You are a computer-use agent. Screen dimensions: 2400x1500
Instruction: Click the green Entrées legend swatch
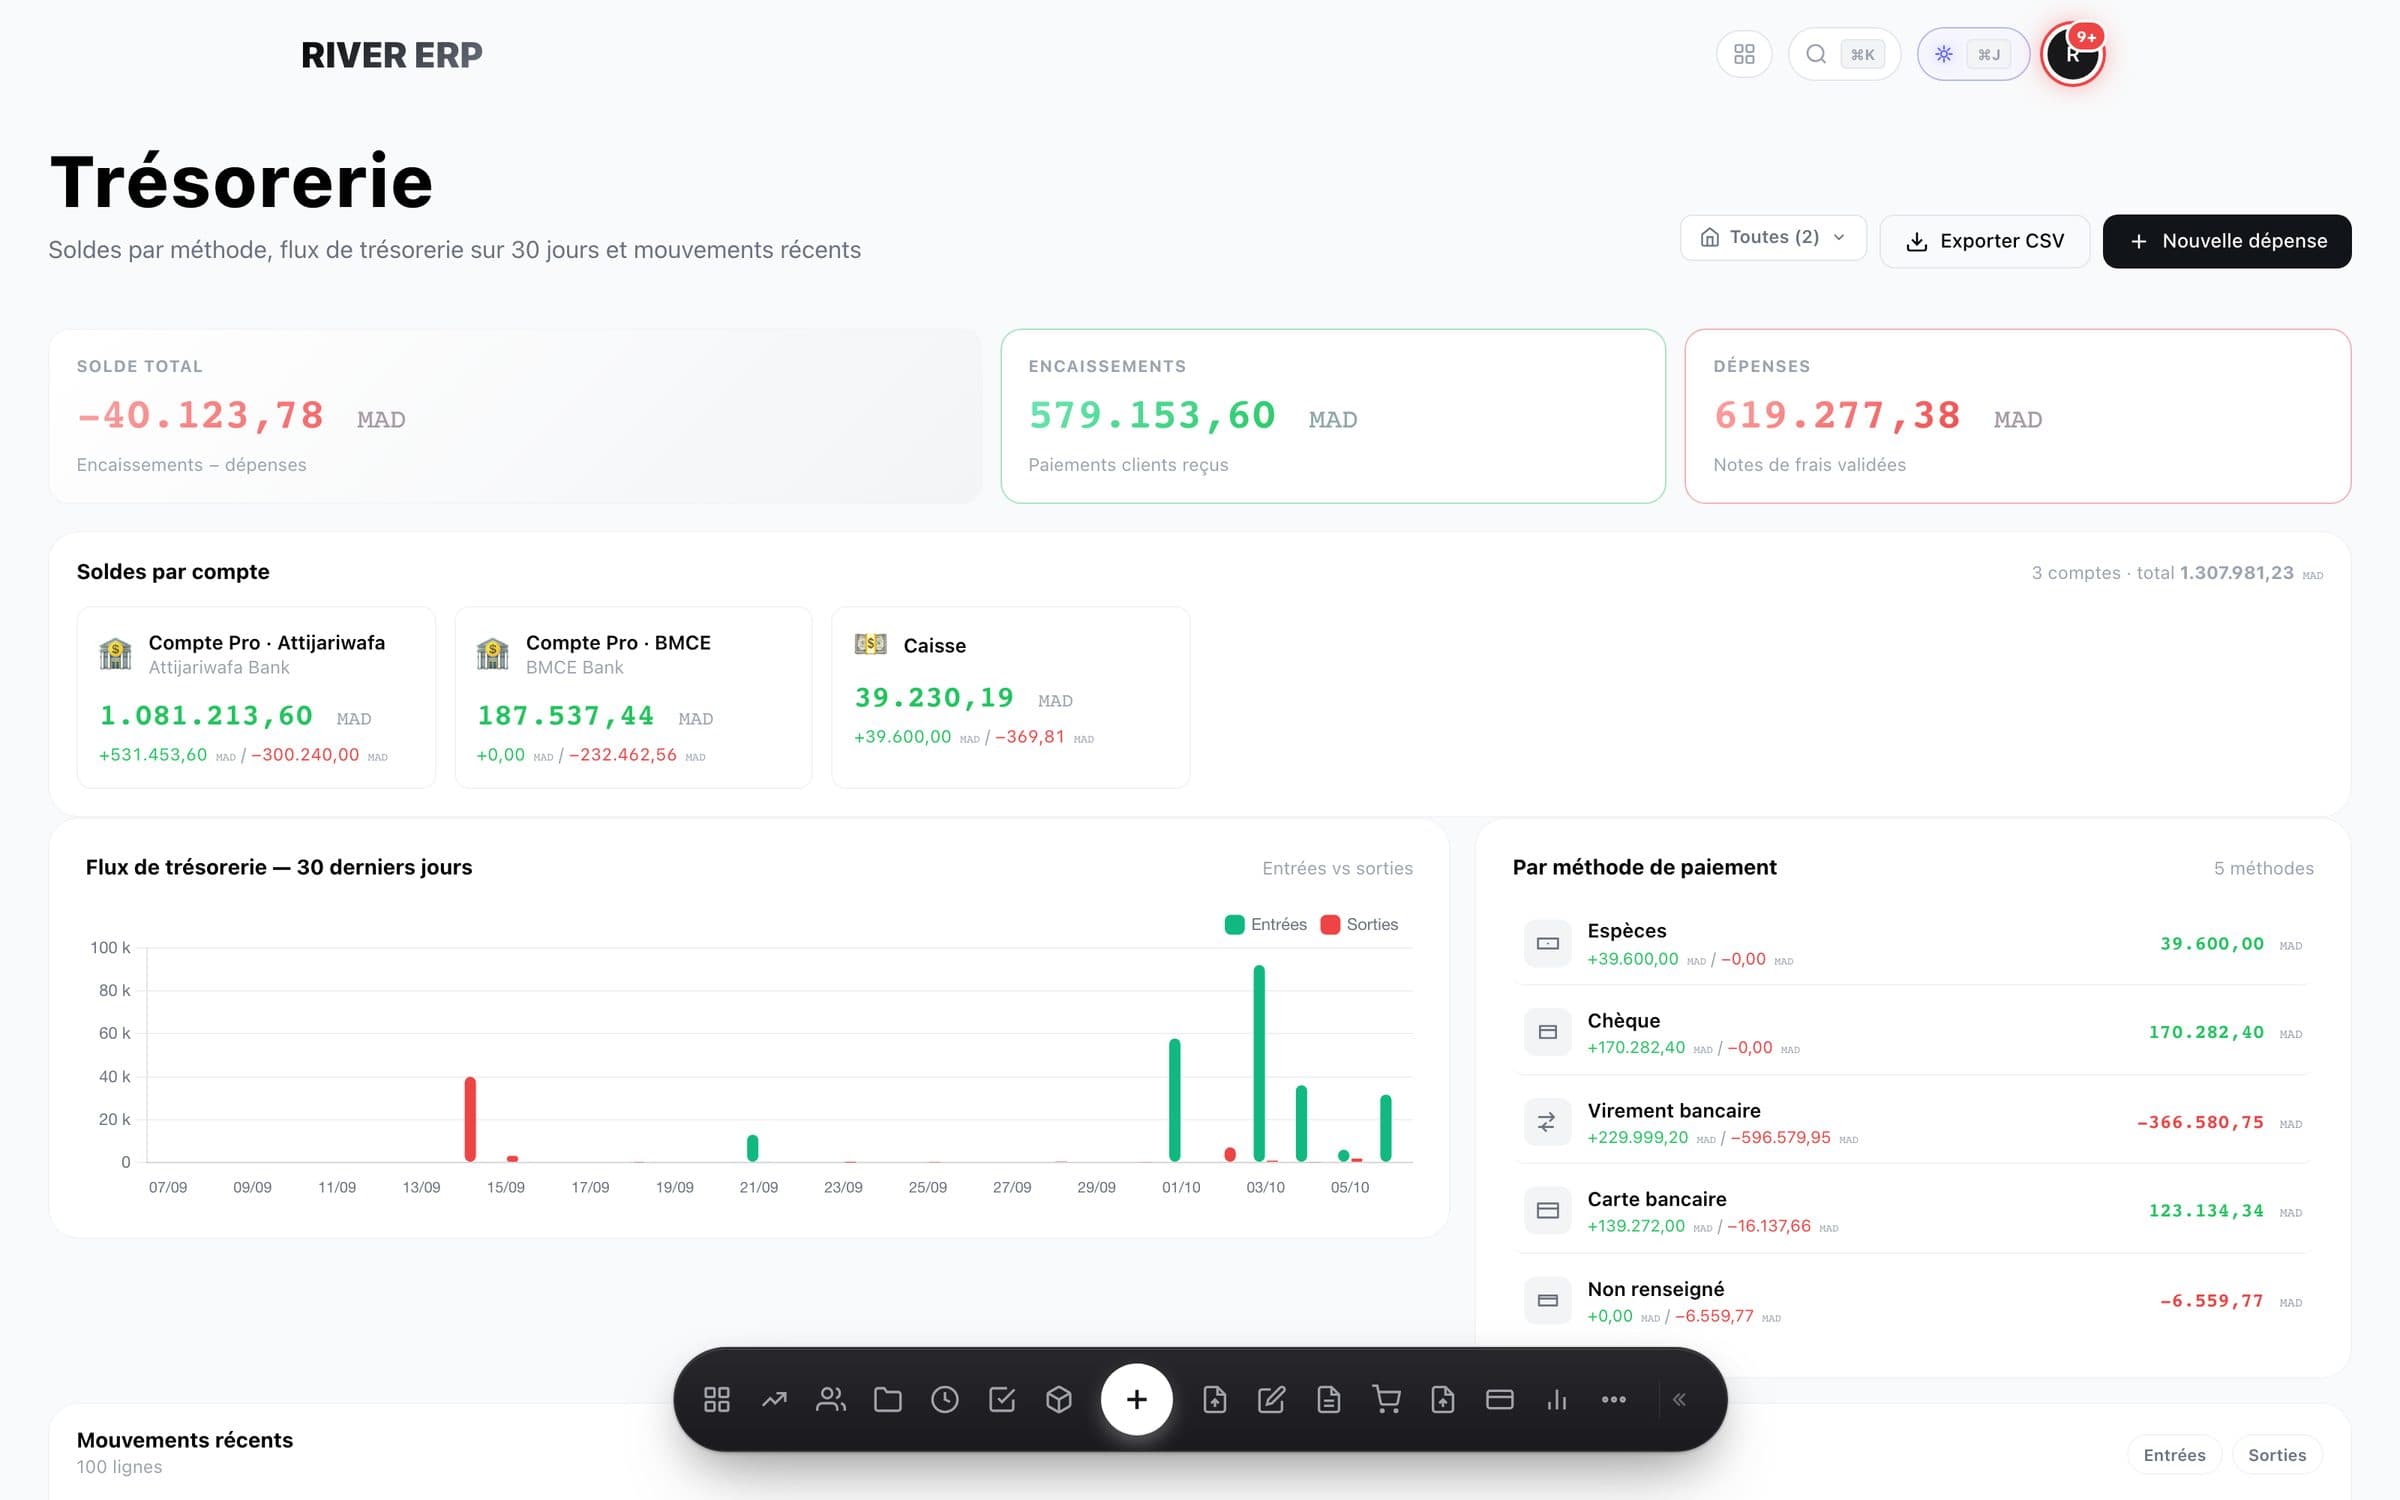(x=1234, y=924)
